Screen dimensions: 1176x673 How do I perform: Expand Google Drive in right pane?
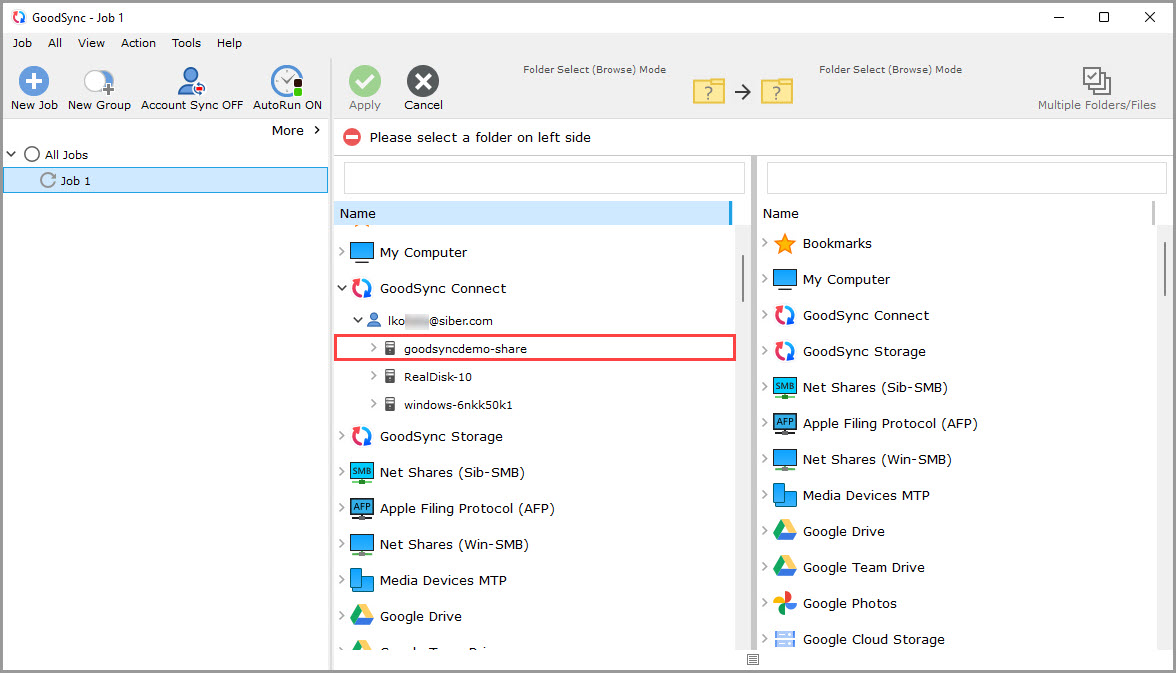point(765,530)
